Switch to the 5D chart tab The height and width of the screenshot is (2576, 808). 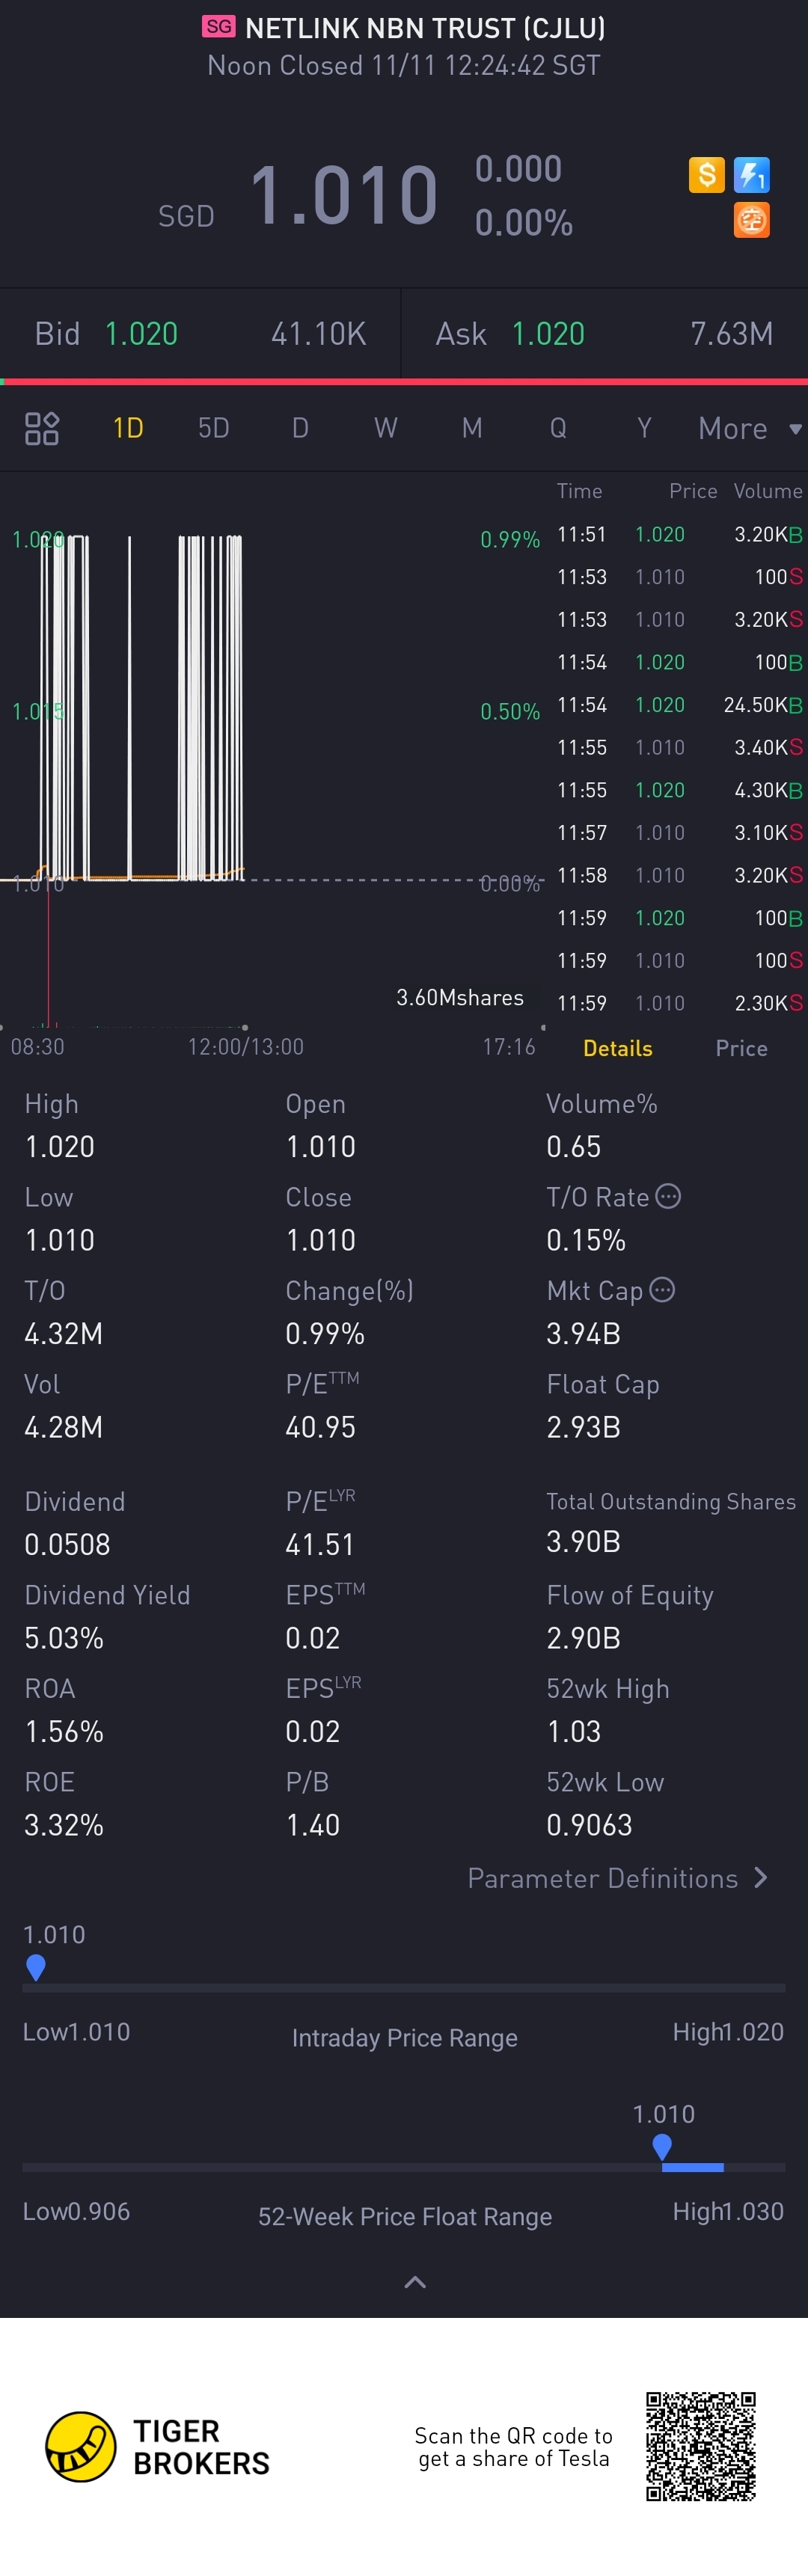pos(213,428)
